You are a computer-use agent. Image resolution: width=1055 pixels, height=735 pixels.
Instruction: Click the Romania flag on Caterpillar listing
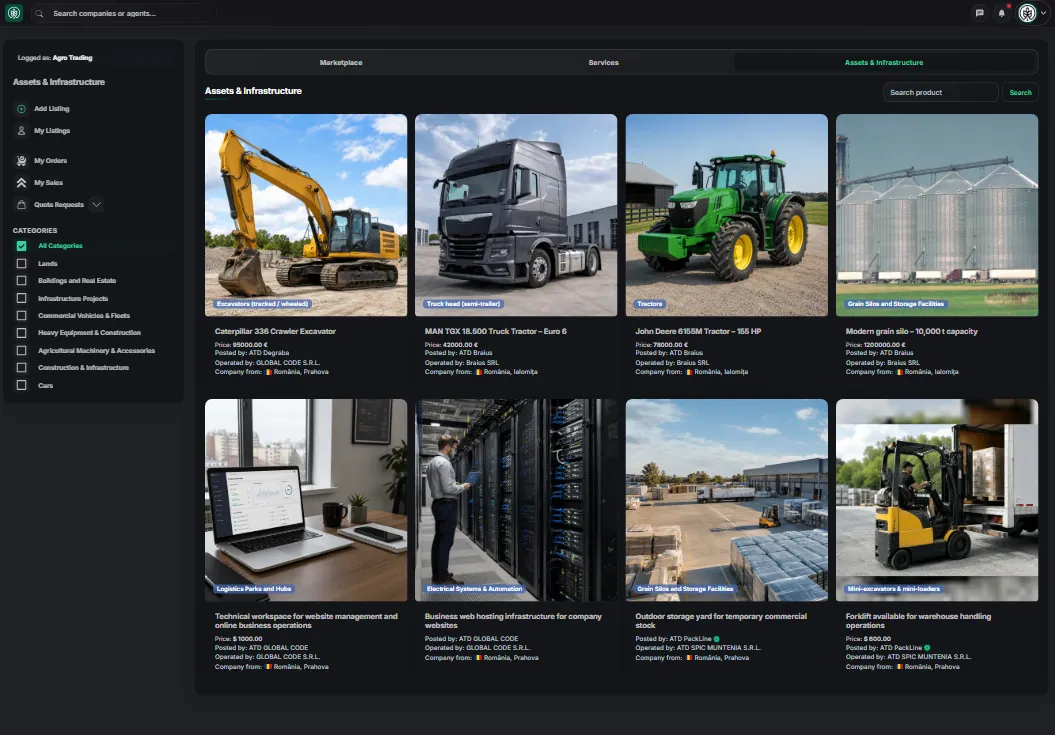268,372
